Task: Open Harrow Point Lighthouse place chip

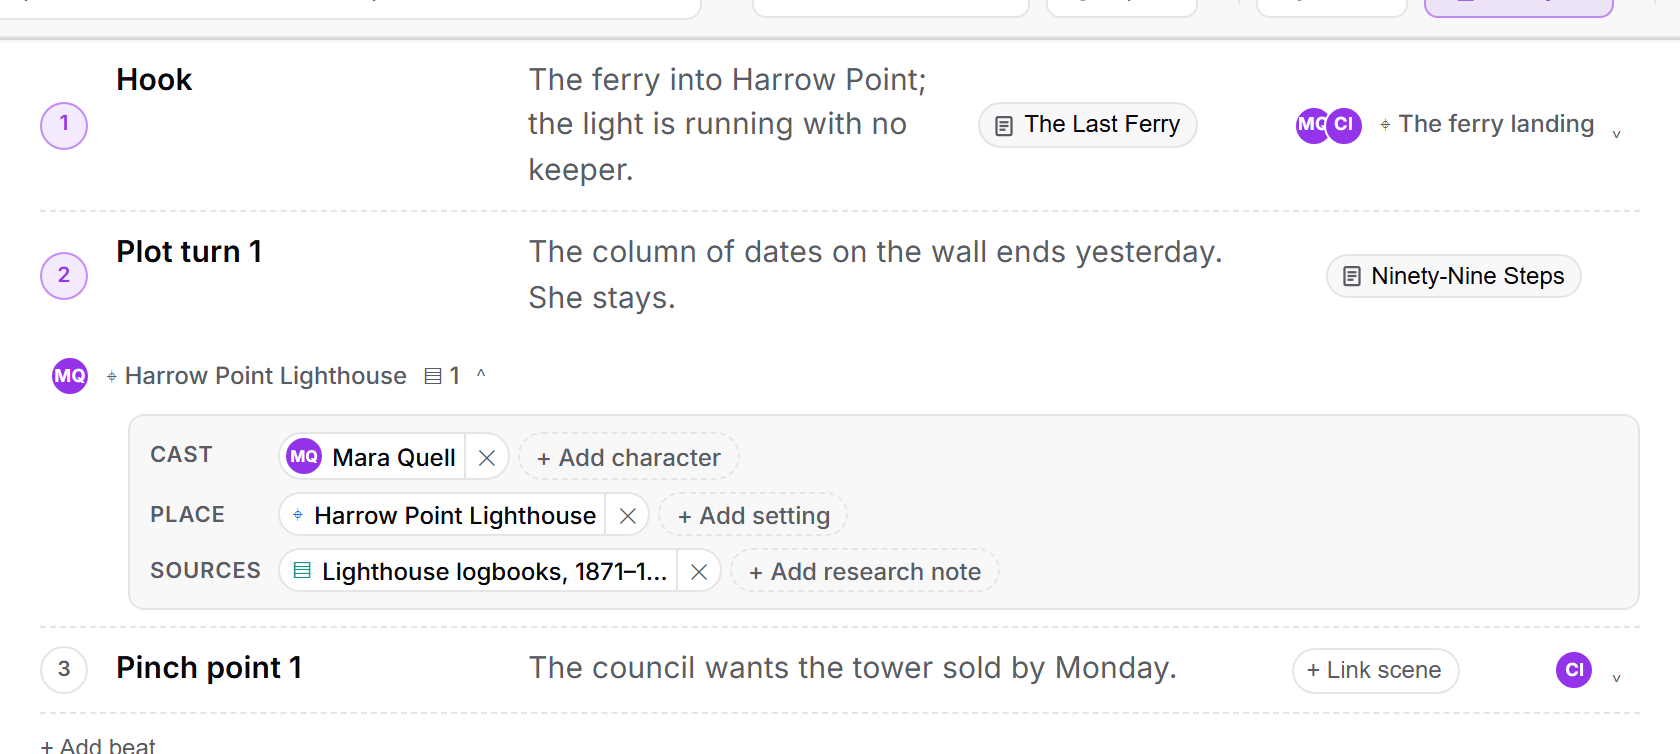Action: [x=442, y=516]
